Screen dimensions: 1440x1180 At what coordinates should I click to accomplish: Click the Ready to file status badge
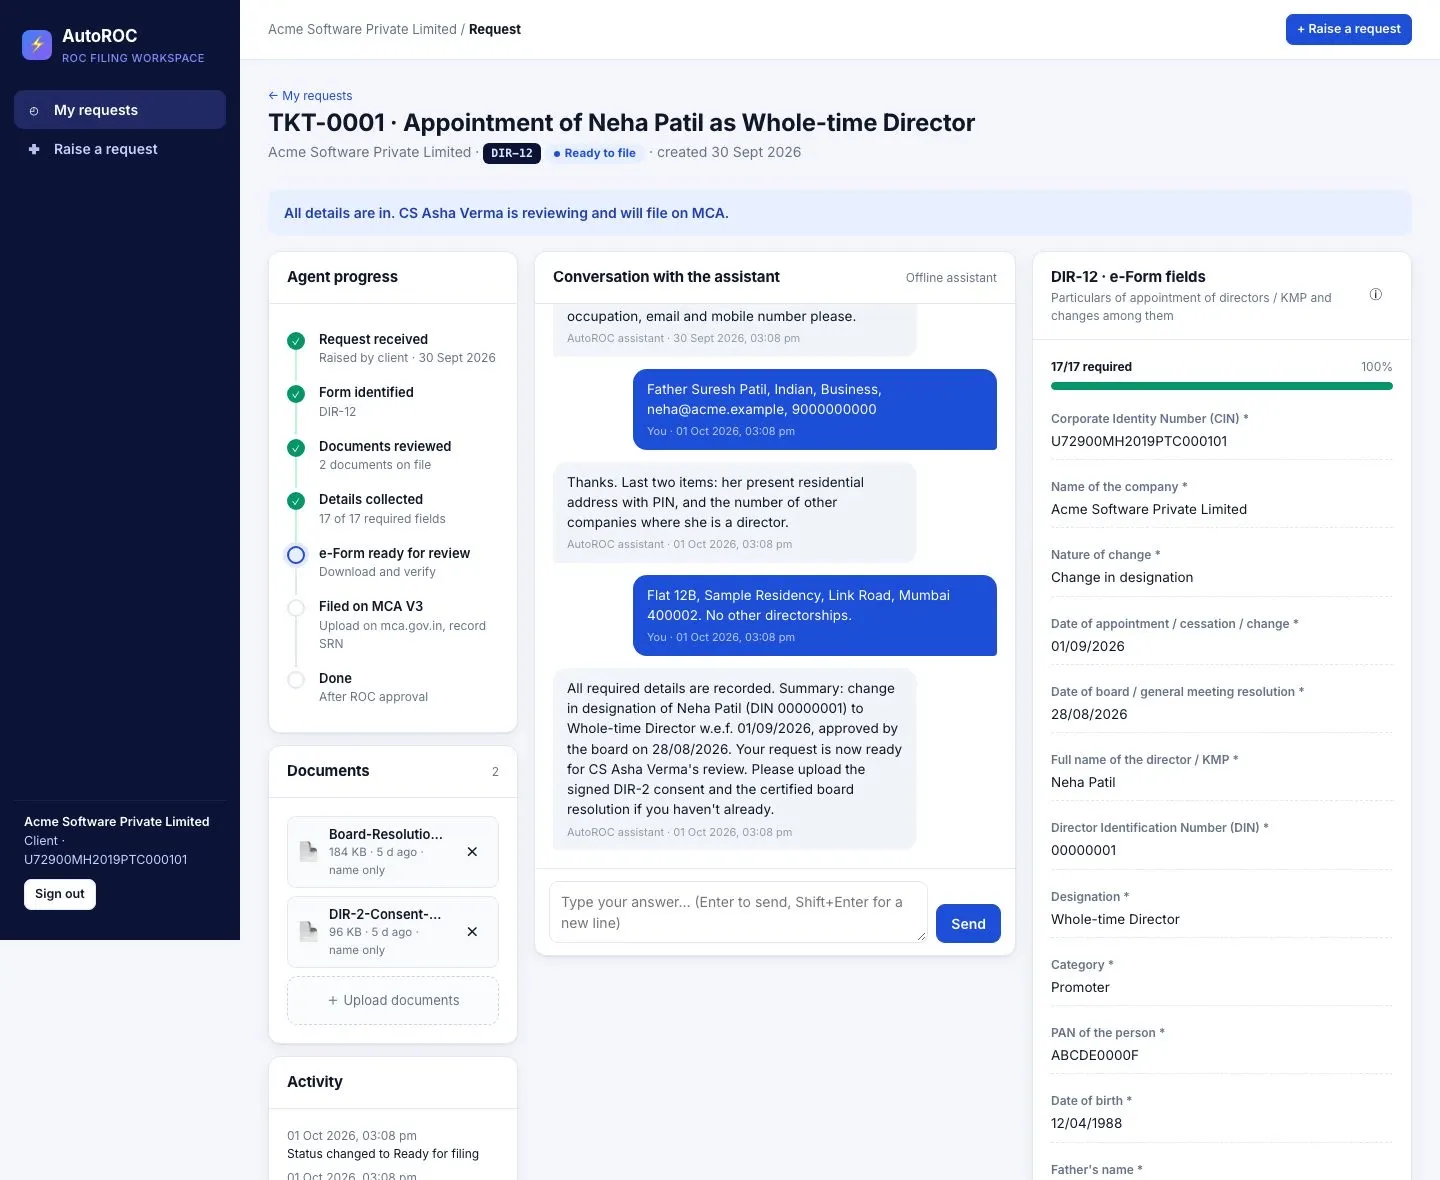[x=595, y=153]
